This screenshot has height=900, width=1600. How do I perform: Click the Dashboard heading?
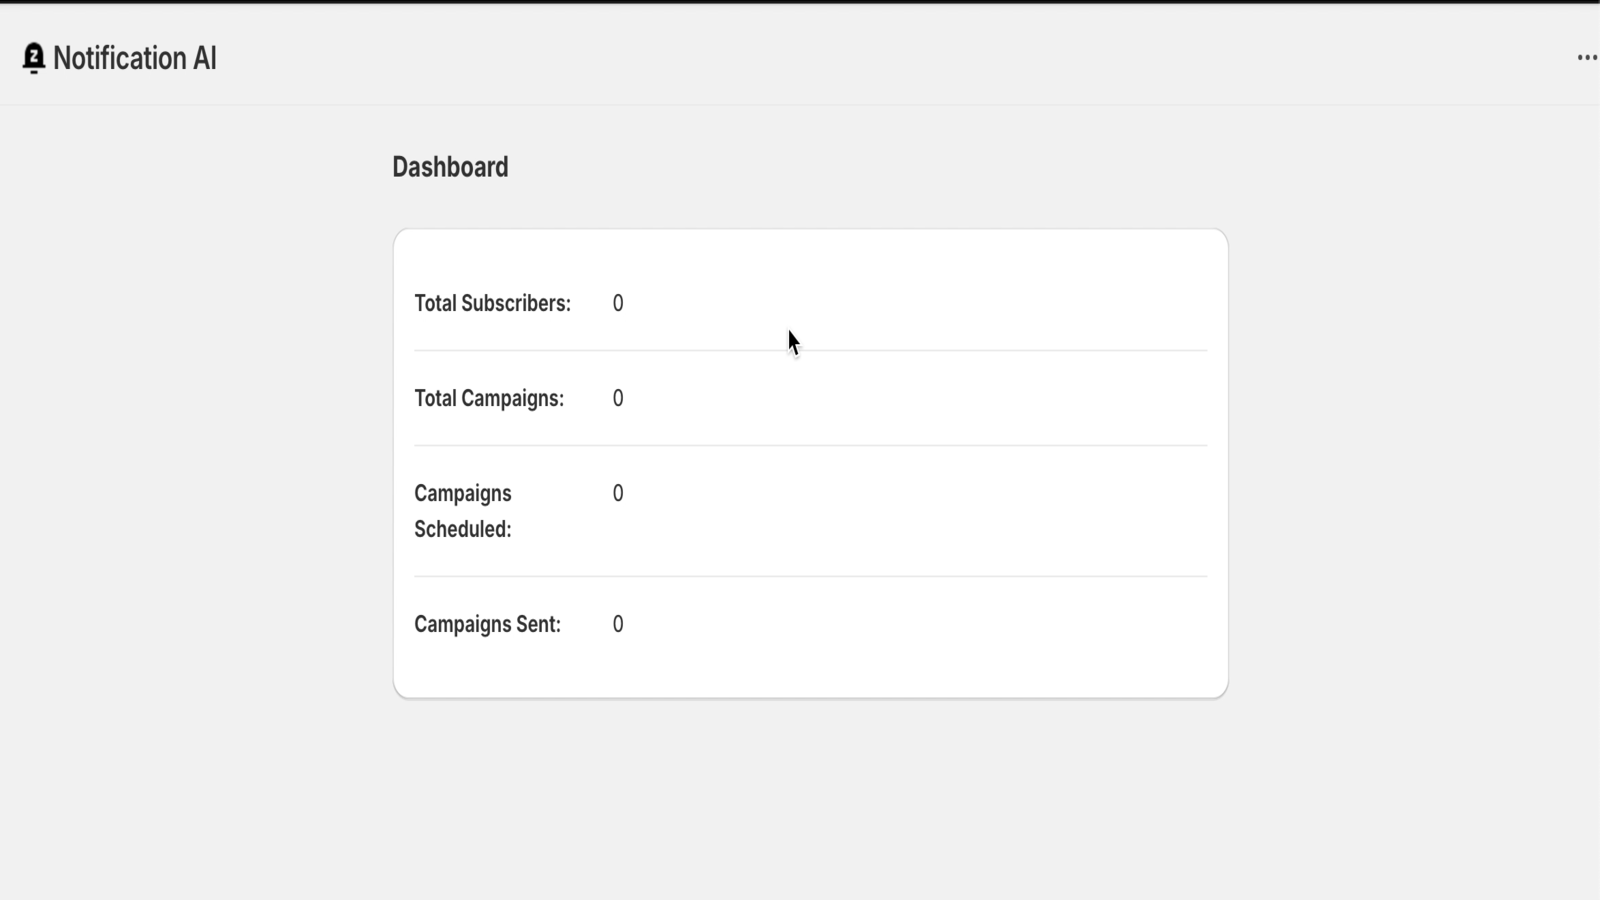[x=450, y=166]
